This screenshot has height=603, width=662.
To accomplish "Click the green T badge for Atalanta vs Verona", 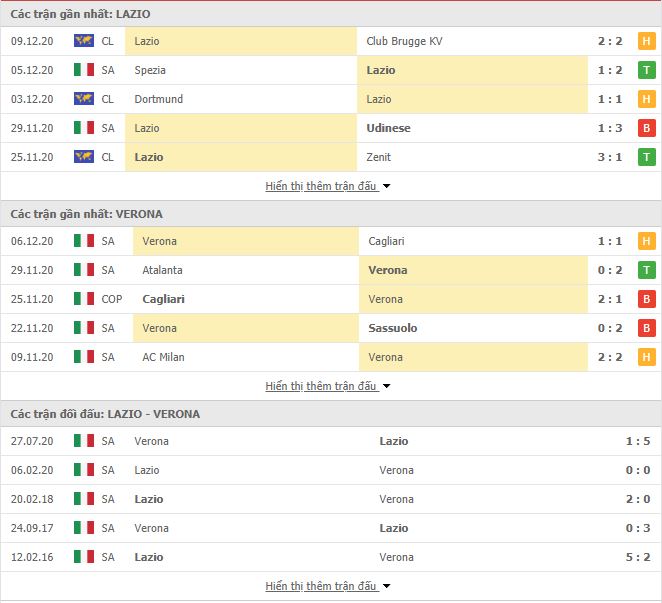I will click(x=646, y=270).
